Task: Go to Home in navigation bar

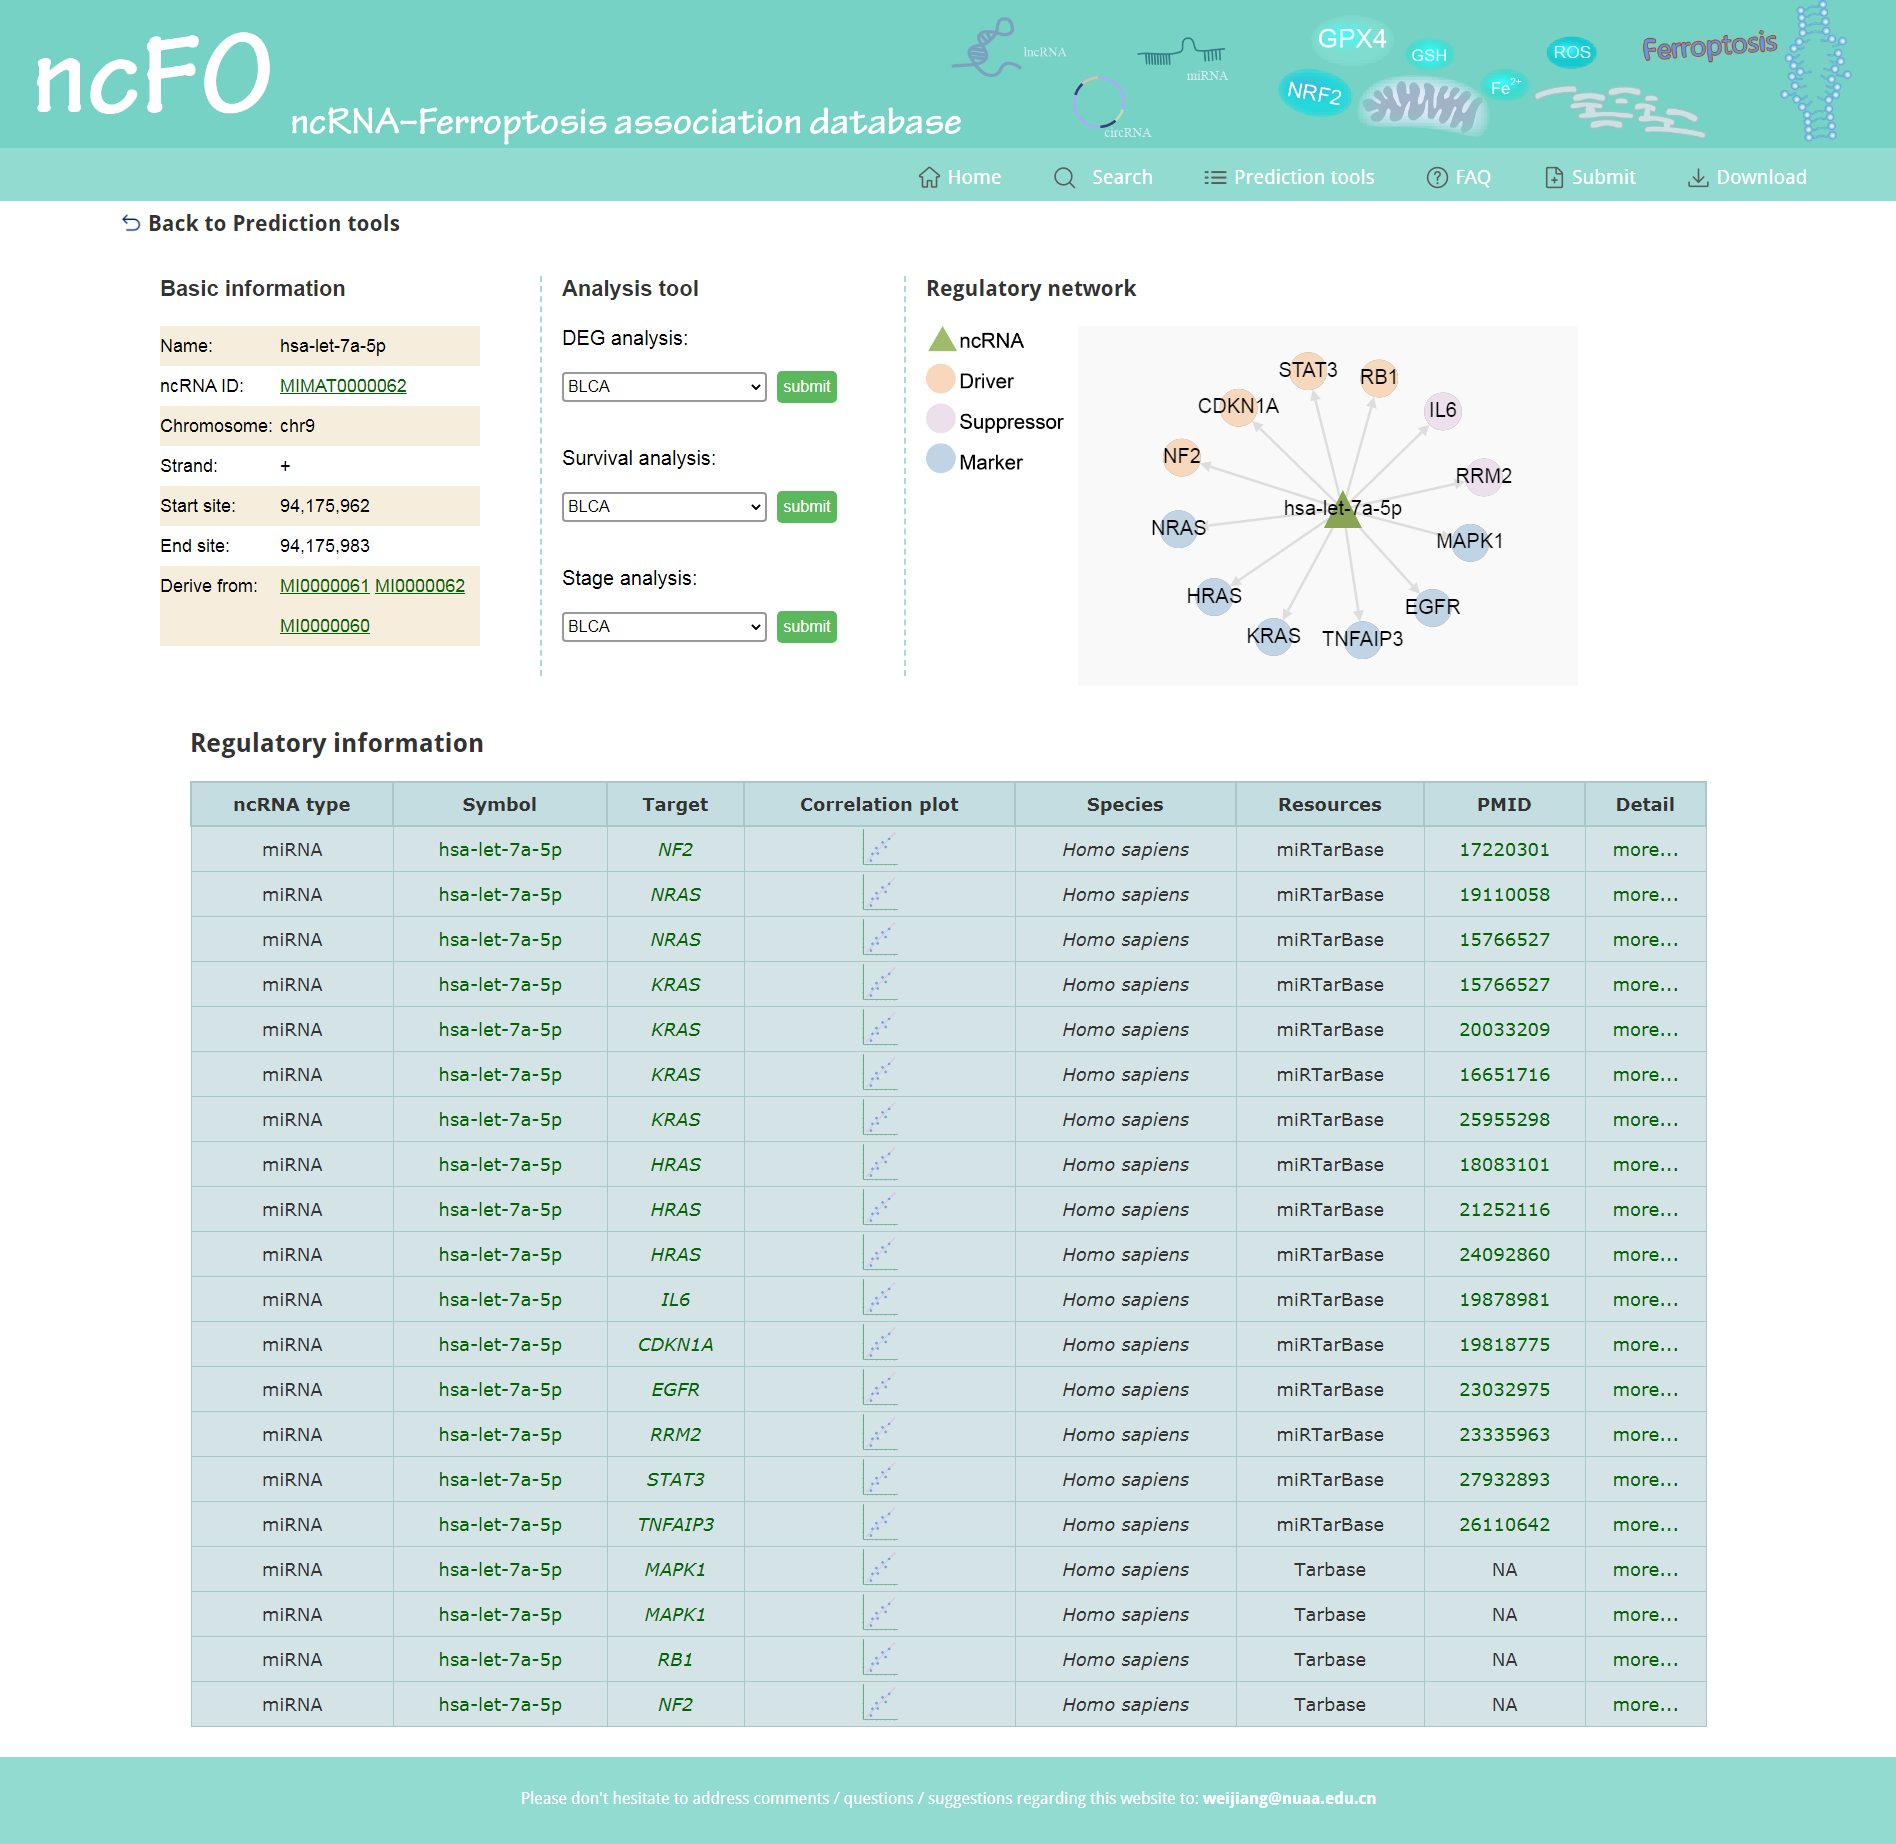Action: click(960, 177)
